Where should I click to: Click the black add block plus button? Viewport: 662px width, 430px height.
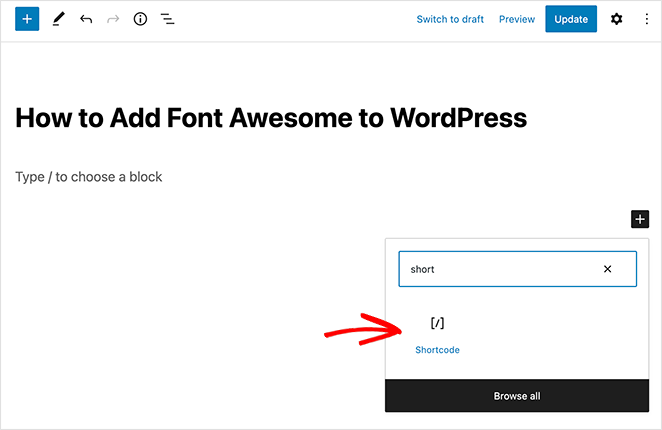[x=640, y=219]
